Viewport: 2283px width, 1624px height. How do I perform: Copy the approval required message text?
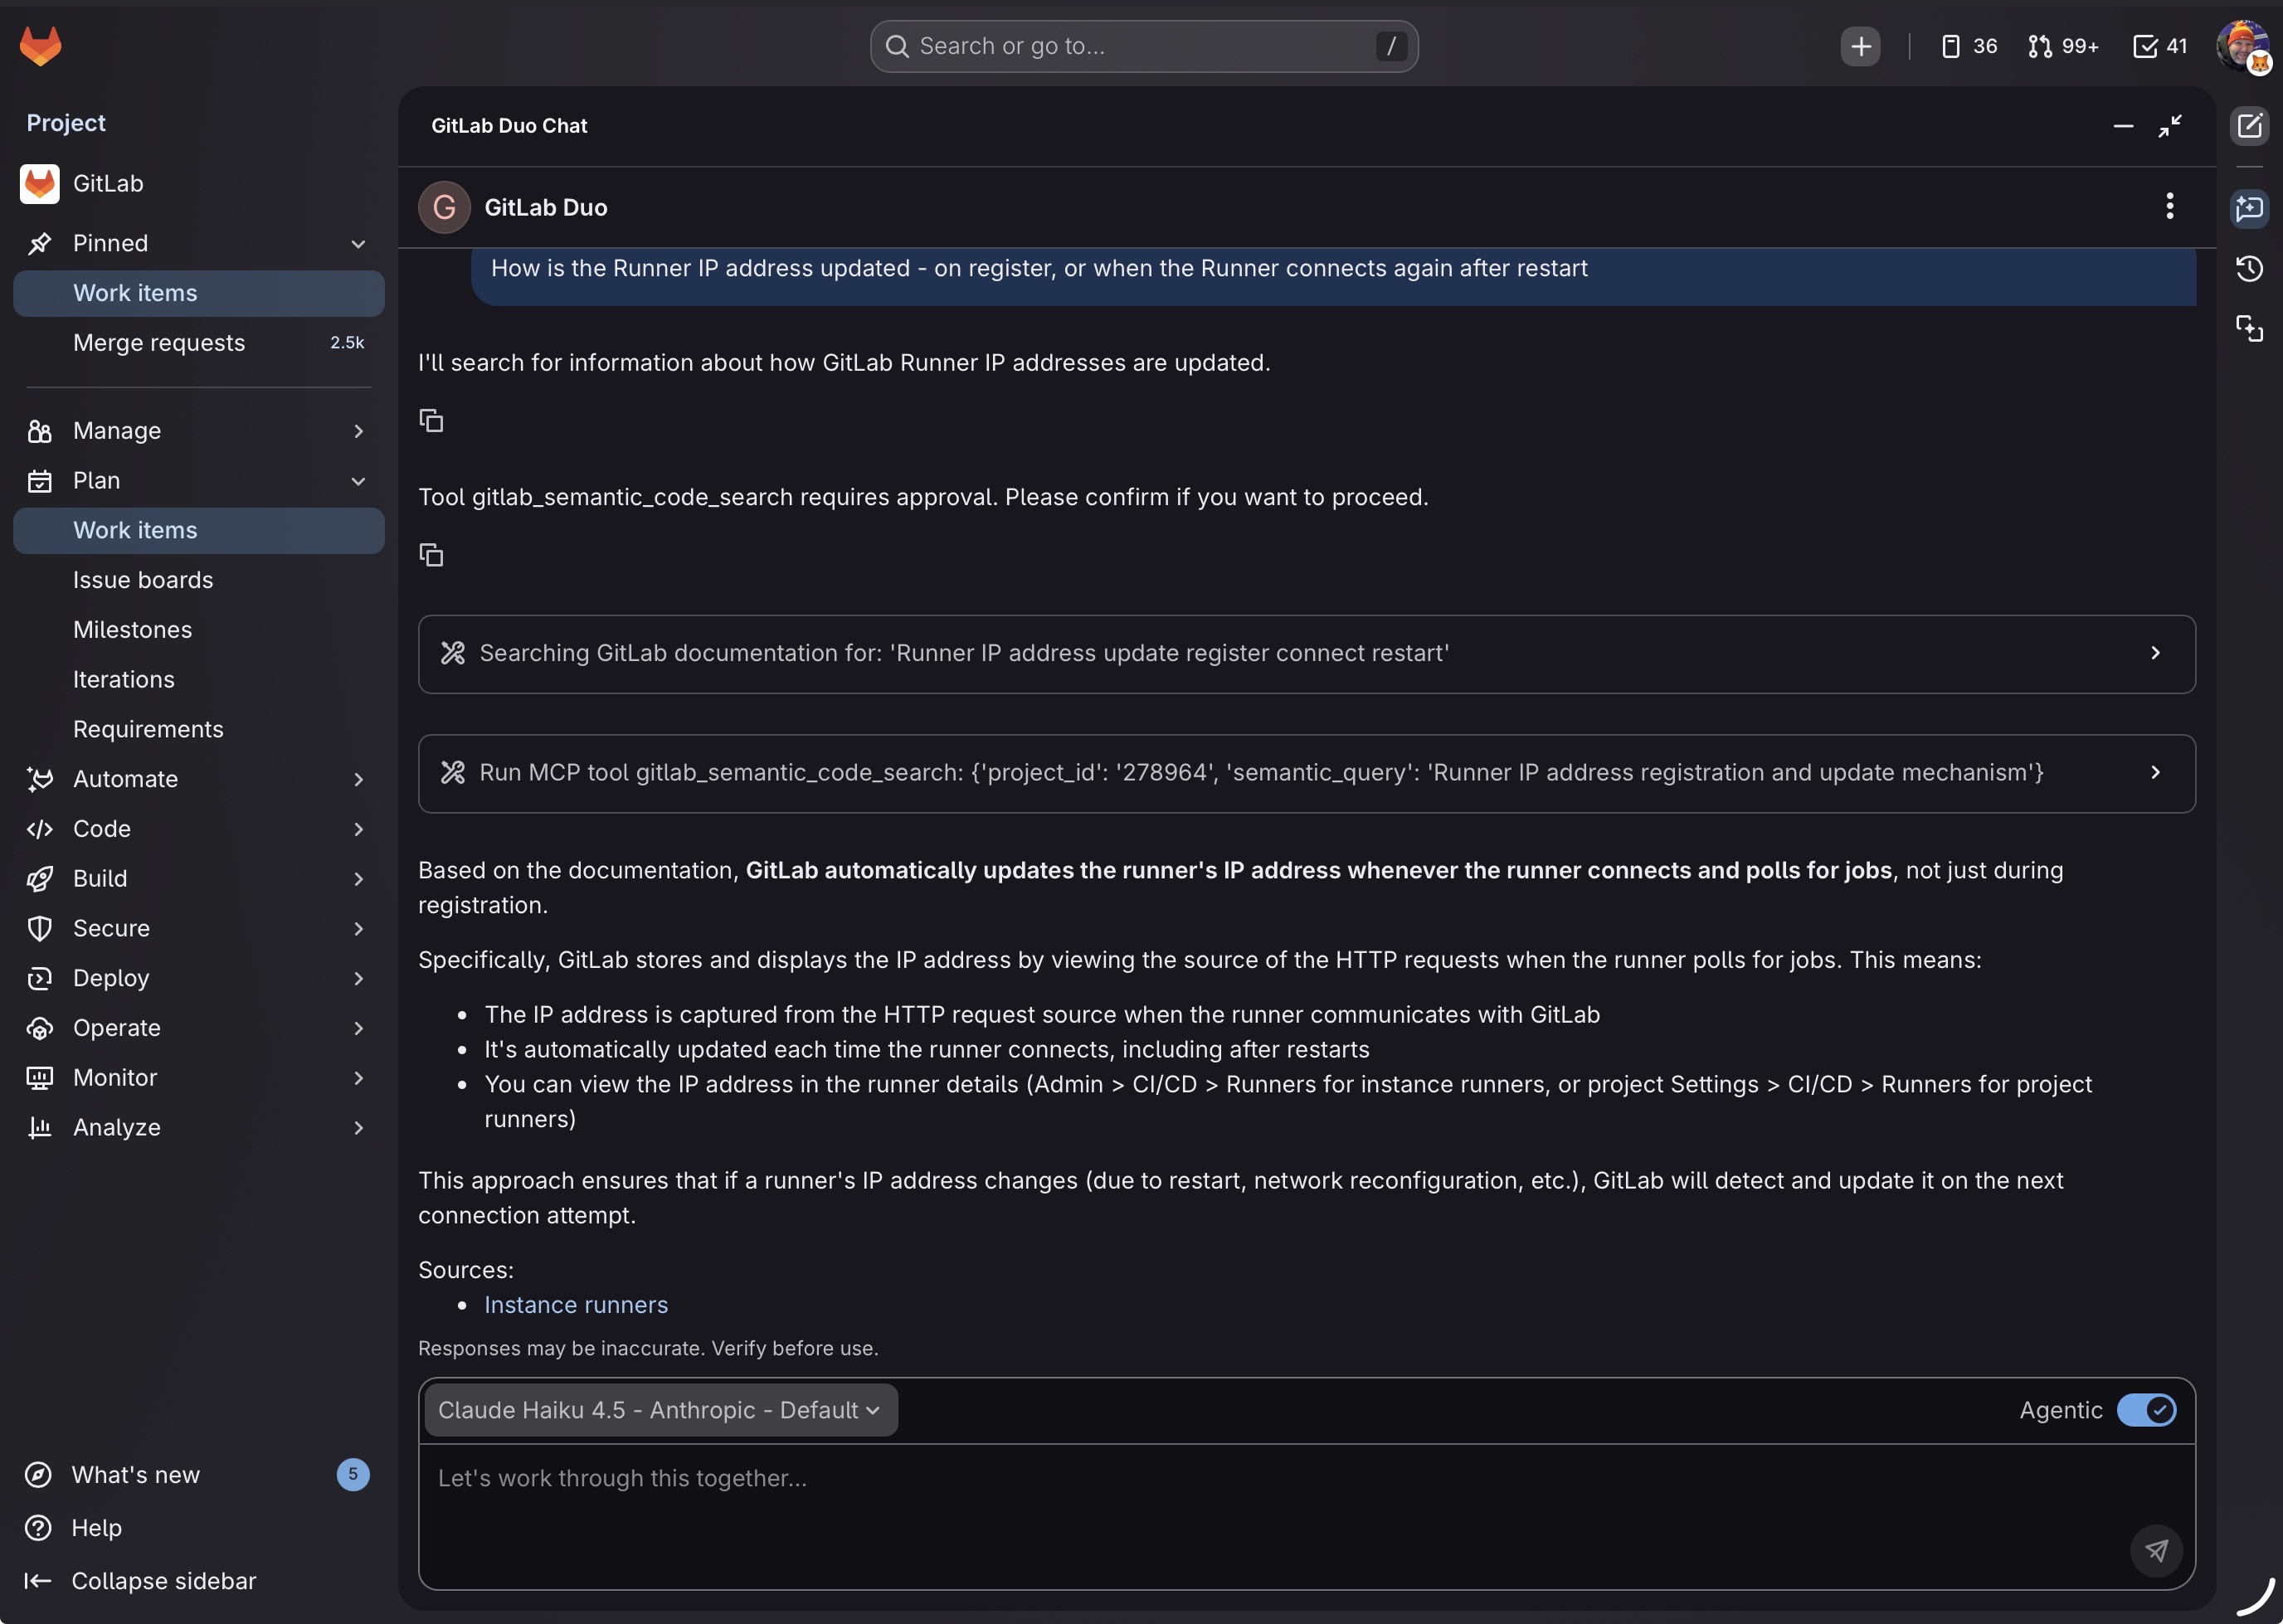(x=431, y=555)
